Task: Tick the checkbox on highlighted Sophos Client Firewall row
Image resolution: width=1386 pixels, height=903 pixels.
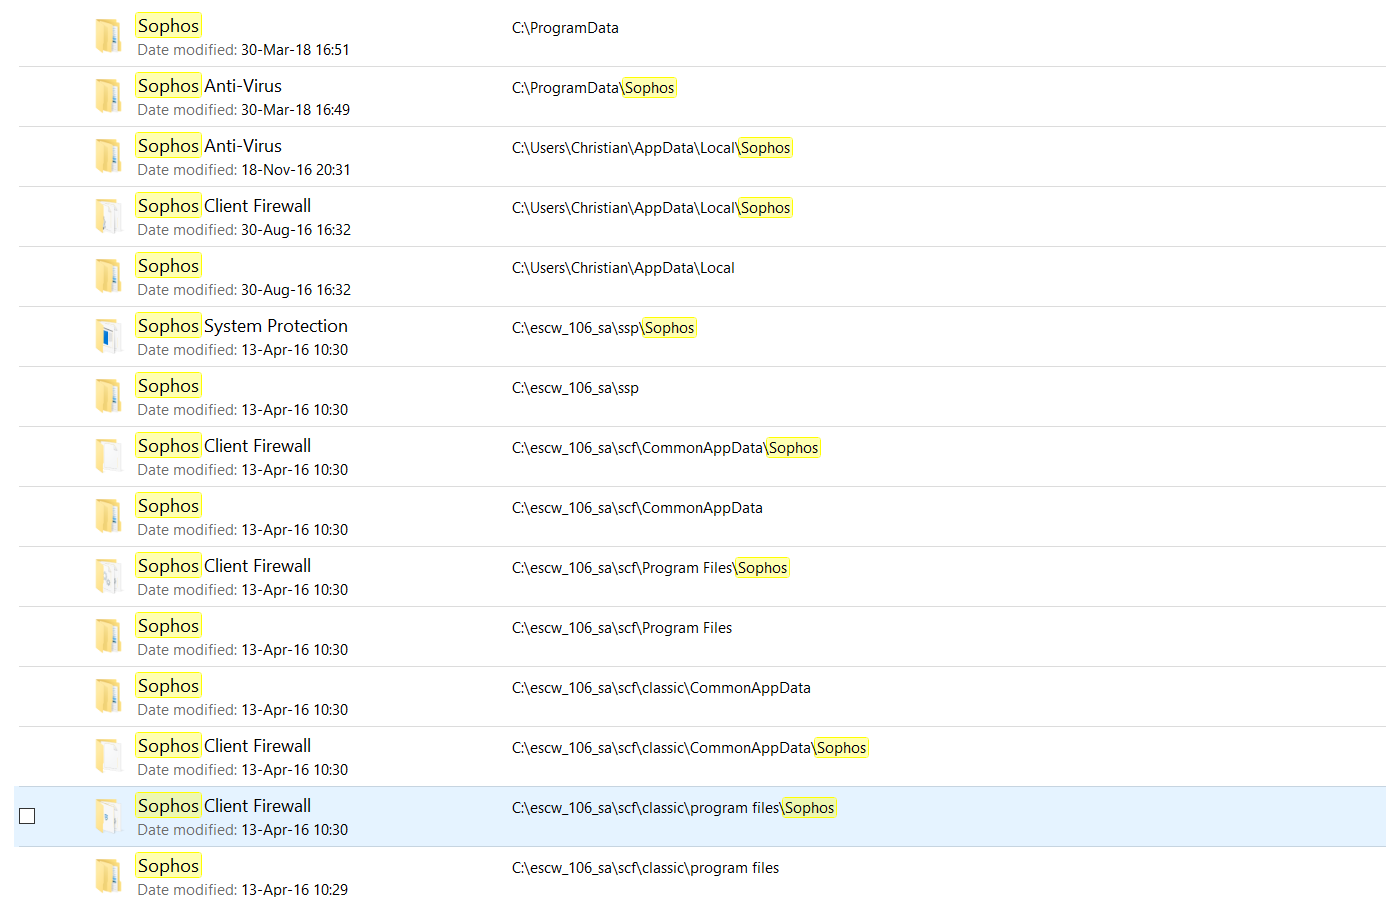Action: click(x=27, y=816)
